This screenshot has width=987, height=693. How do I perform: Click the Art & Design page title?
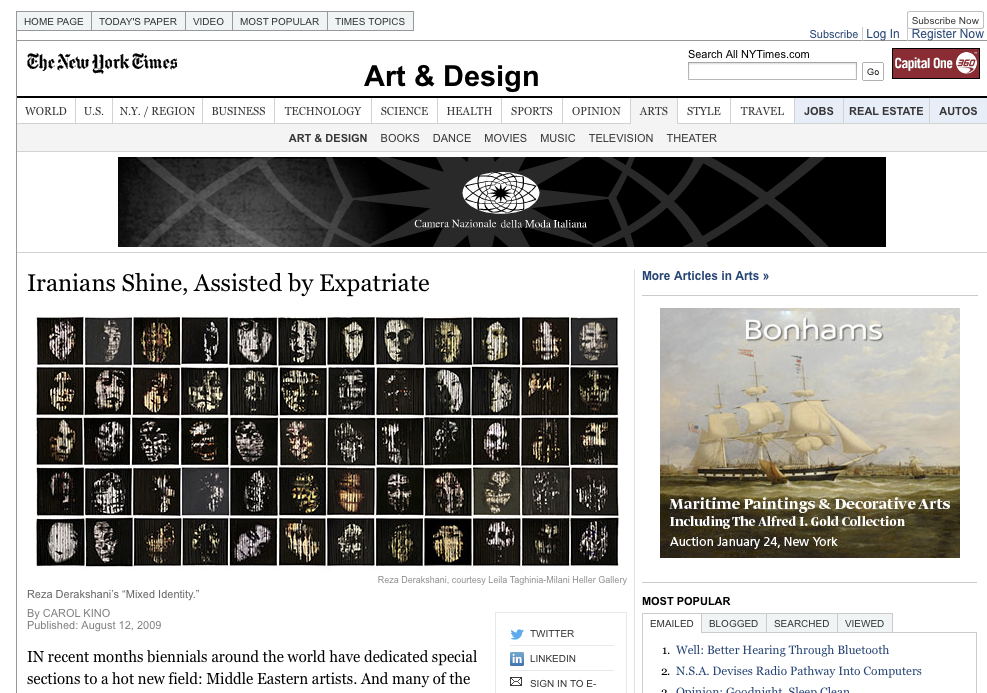coord(451,76)
